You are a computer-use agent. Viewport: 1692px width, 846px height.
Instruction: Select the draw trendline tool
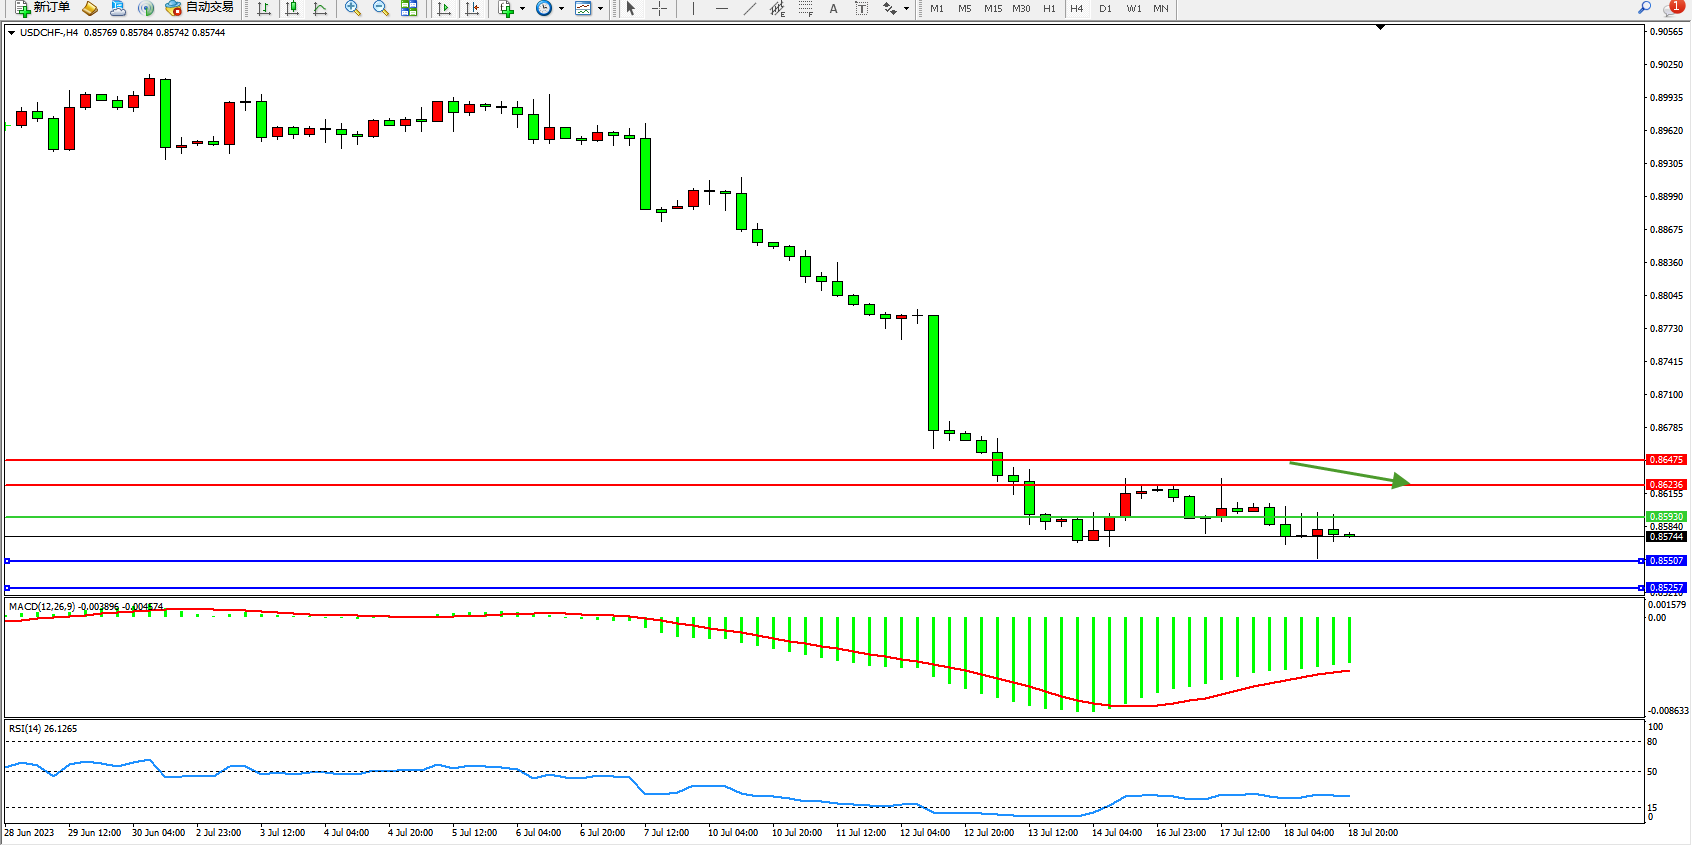[750, 8]
